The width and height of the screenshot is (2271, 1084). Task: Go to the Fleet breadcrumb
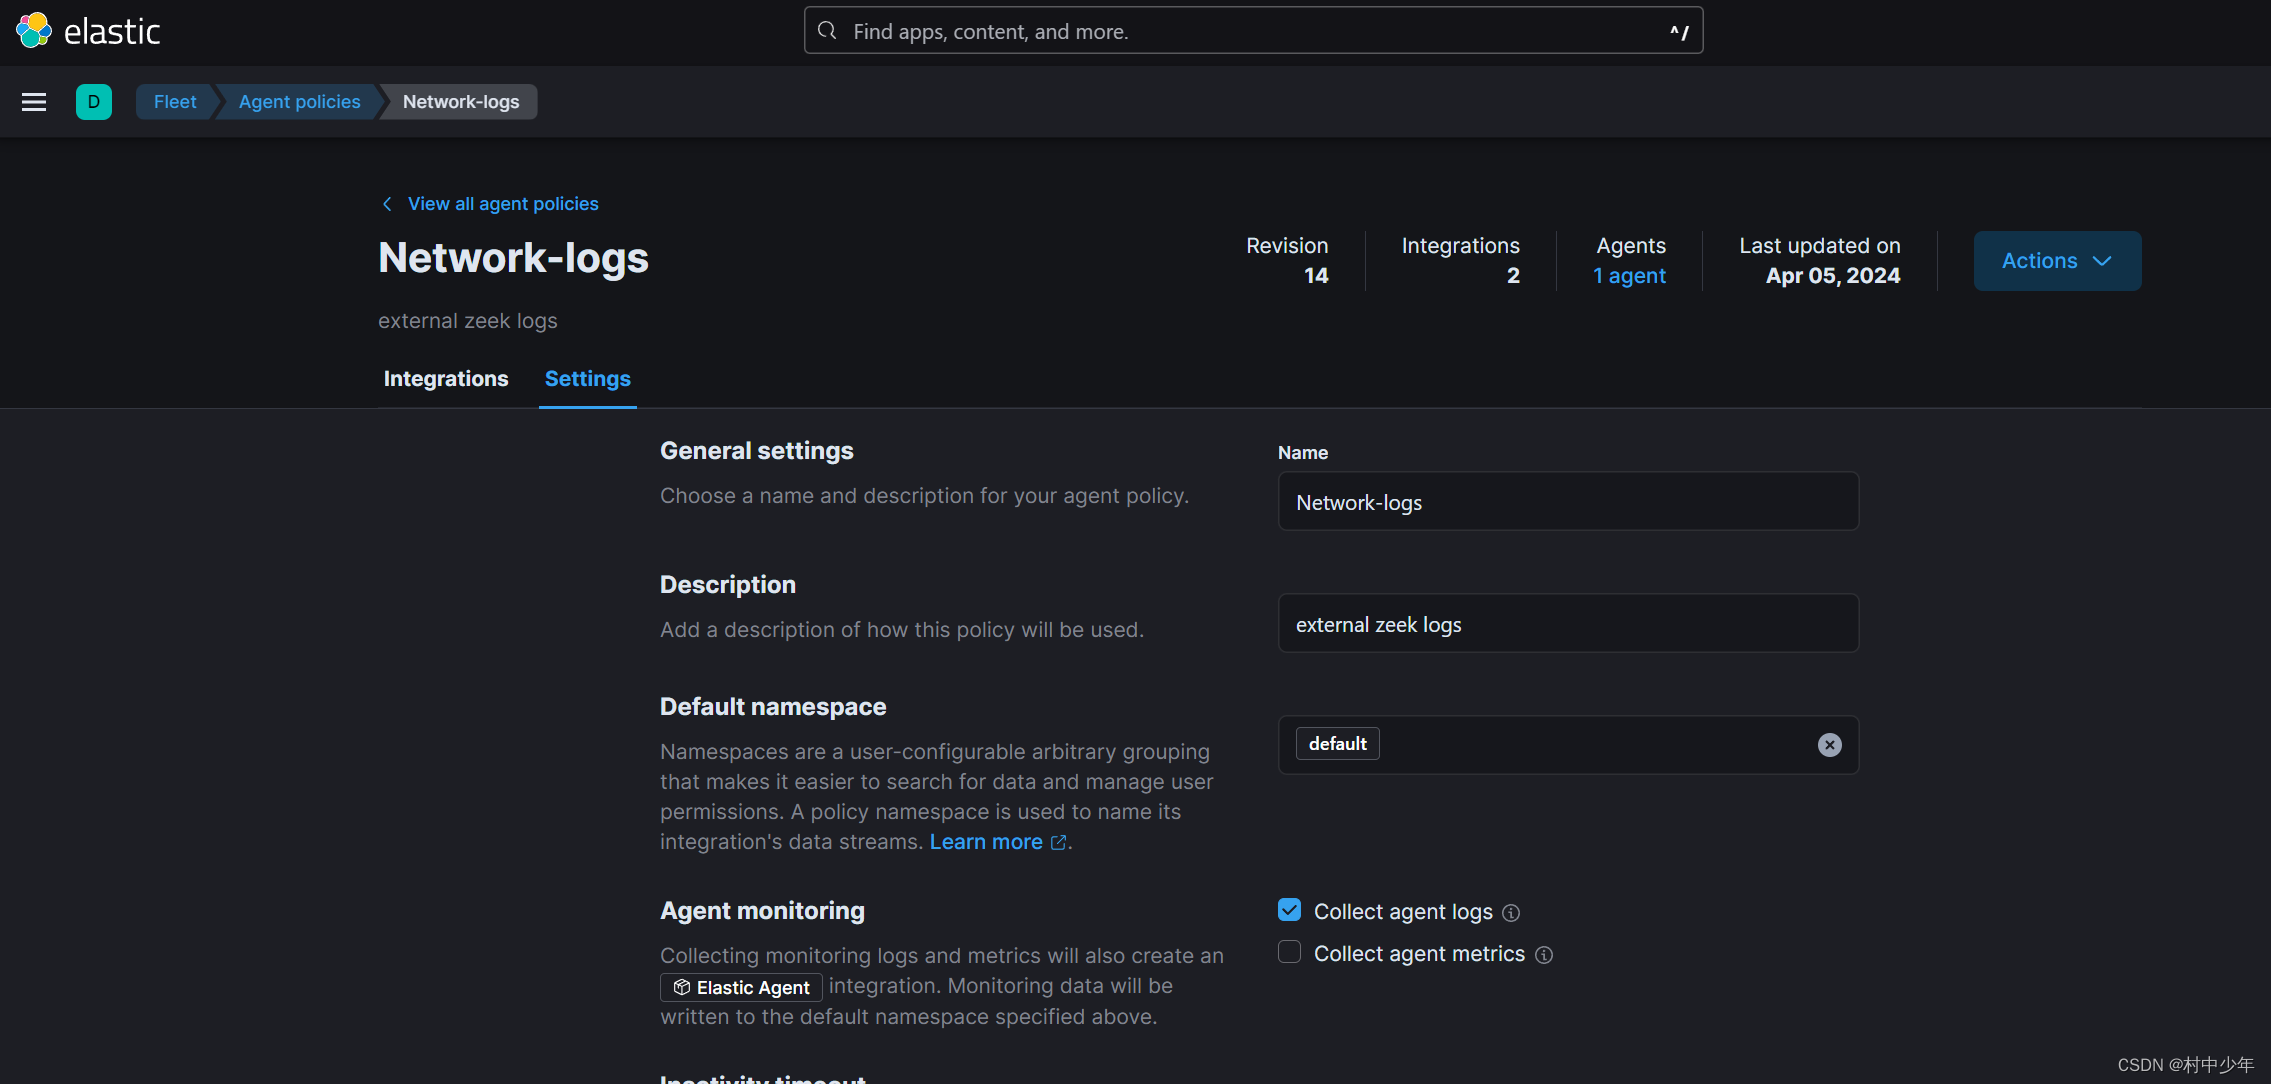tap(175, 102)
